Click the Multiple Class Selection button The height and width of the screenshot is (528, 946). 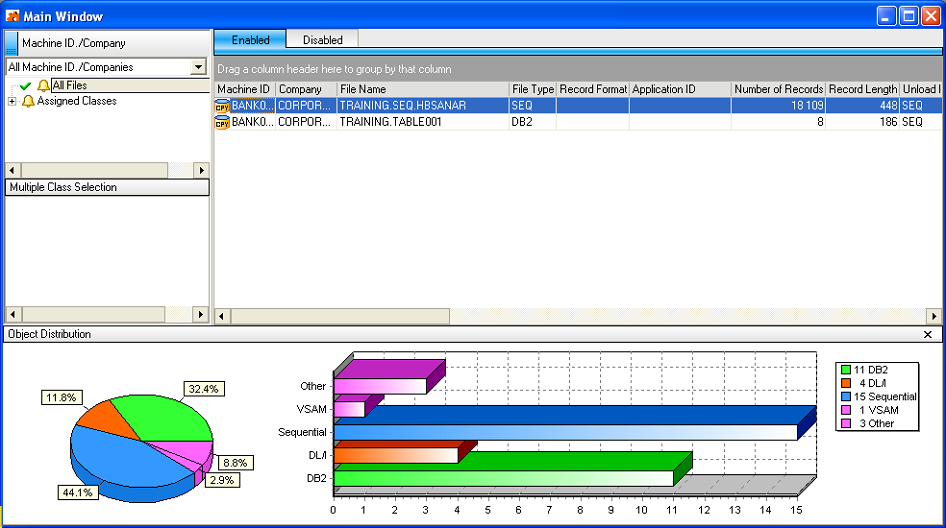pyautogui.click(x=107, y=187)
